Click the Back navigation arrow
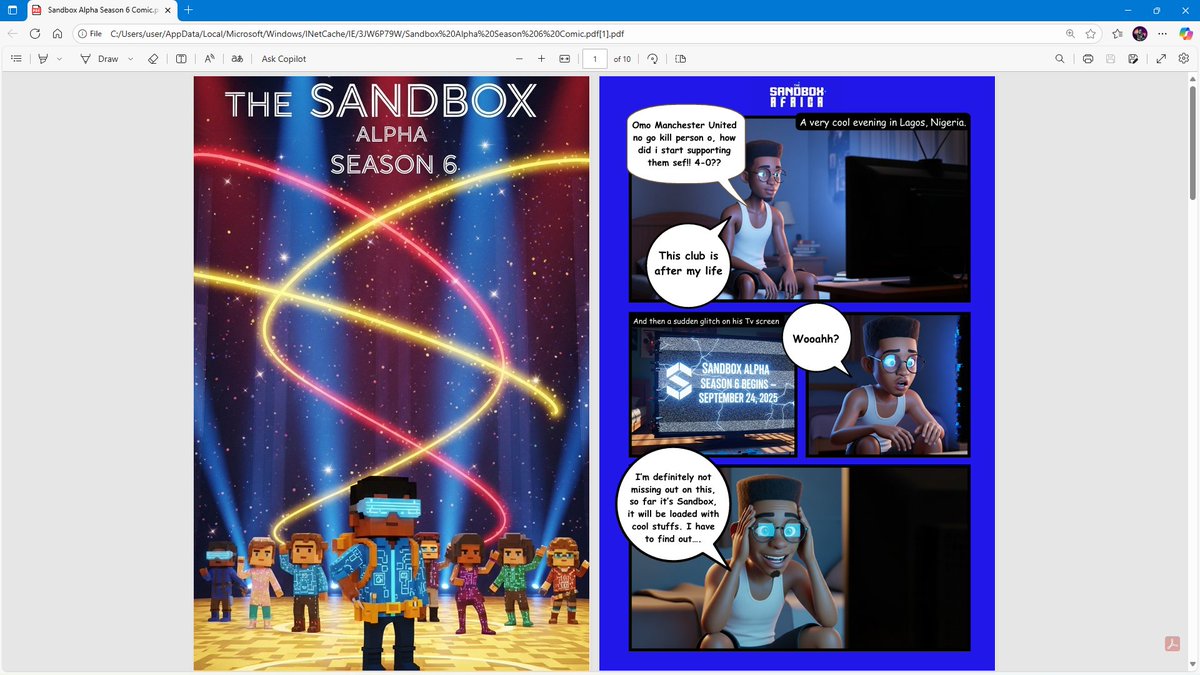Screen dimensions: 1200x675 12,33
